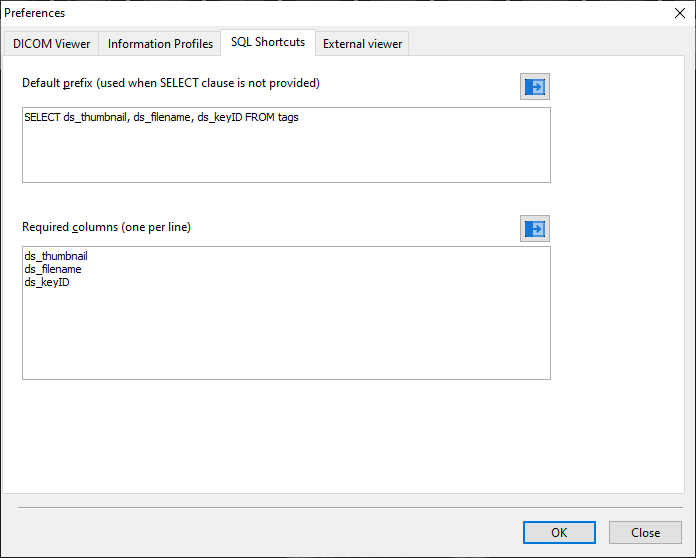Select the SQL Shortcuts tab
This screenshot has width=696, height=558.
(268, 42)
